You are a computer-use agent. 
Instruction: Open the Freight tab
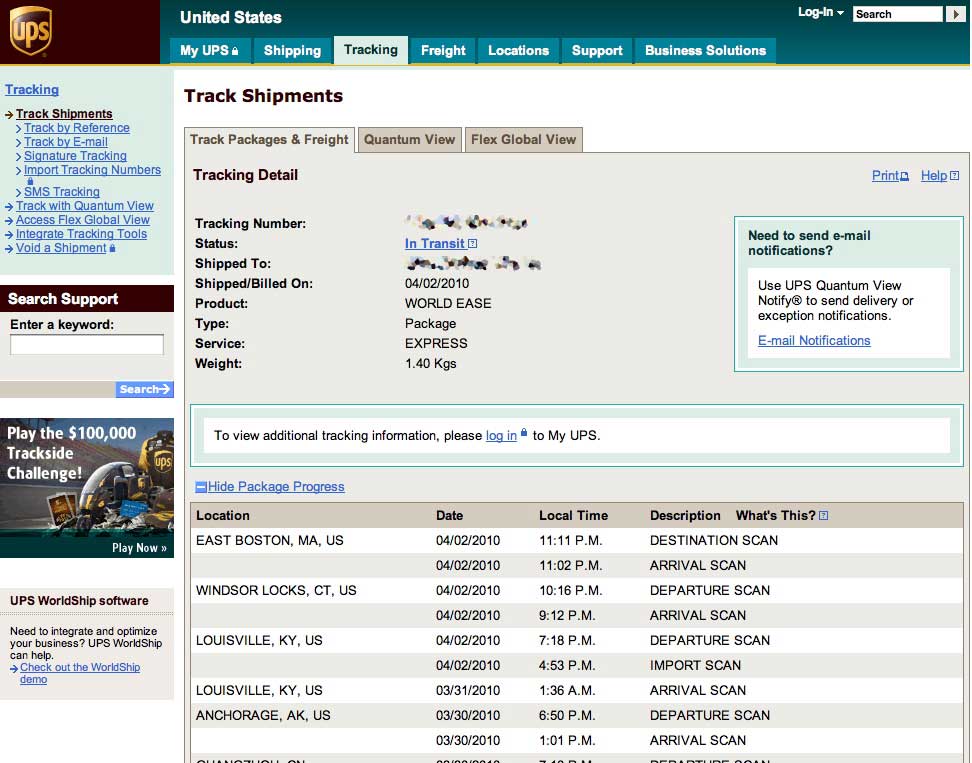pos(443,50)
